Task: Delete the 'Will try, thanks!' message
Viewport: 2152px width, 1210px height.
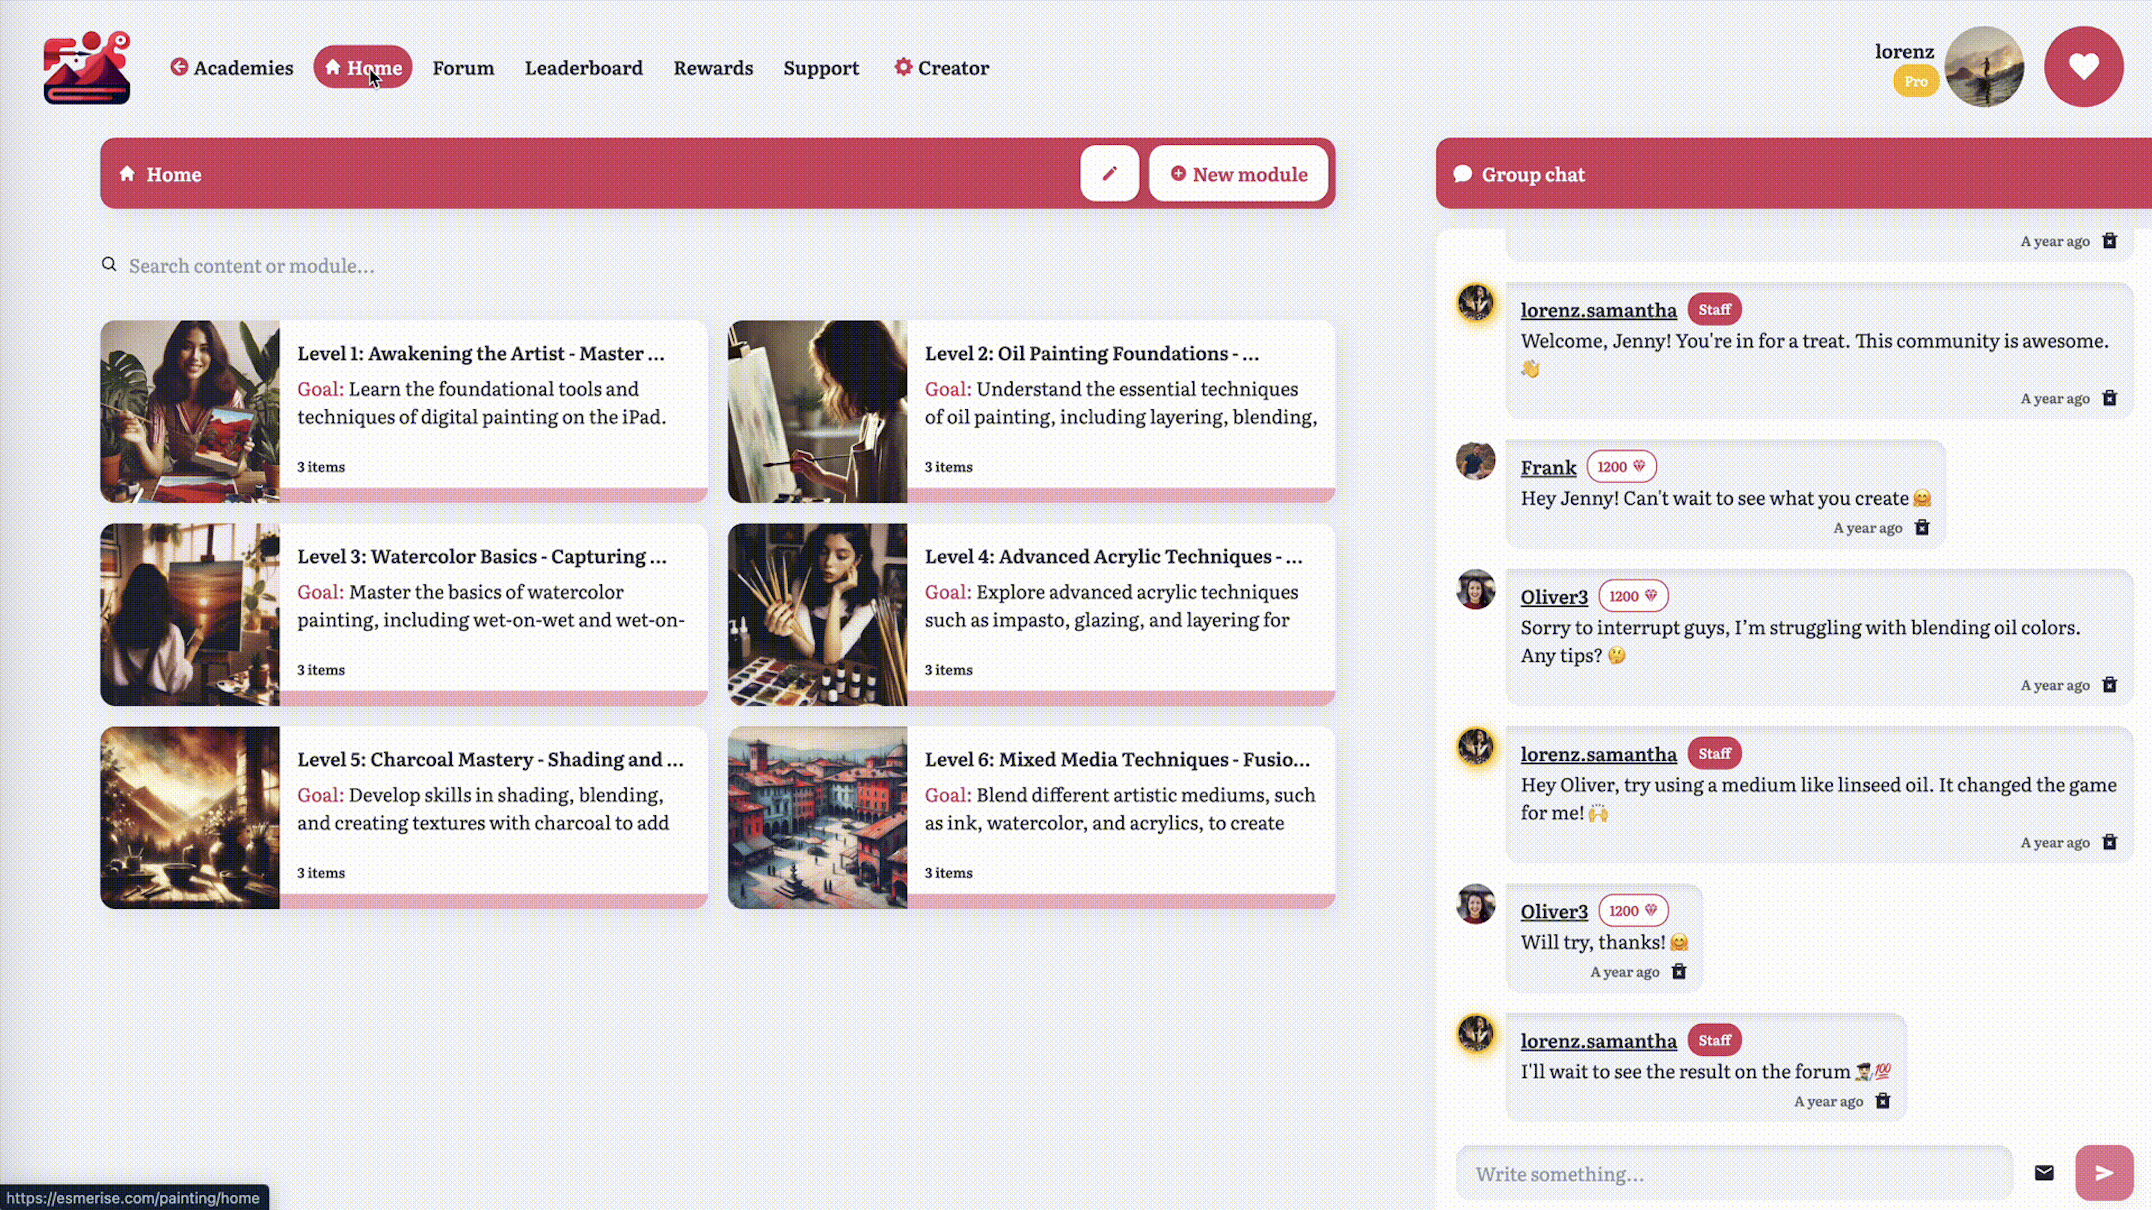Action: [1679, 972]
